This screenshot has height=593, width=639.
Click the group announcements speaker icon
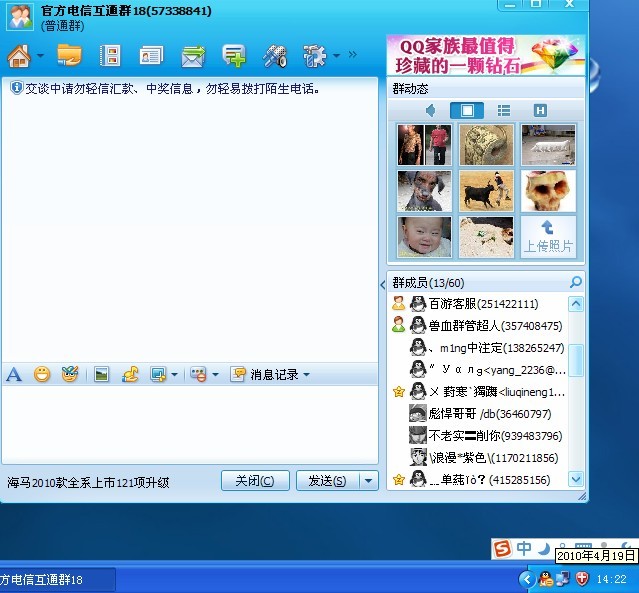(x=430, y=110)
